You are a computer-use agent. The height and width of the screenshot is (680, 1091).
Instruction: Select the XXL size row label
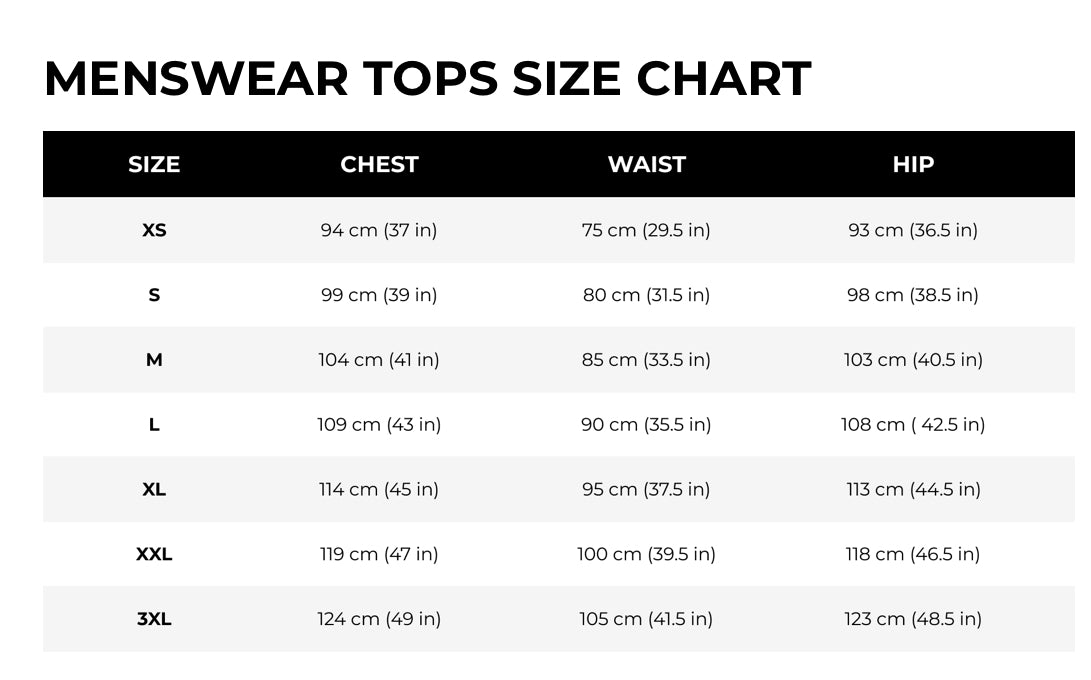[154, 554]
